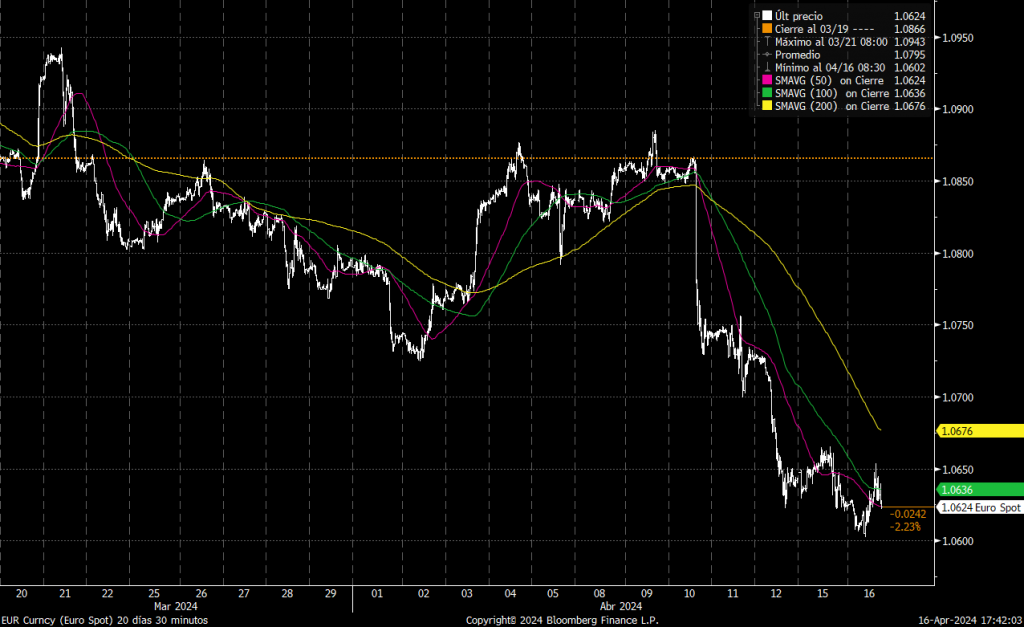Click the white Últ precio color swatch
Image resolution: width=1024 pixels, height=627 pixels.
(x=766, y=15)
